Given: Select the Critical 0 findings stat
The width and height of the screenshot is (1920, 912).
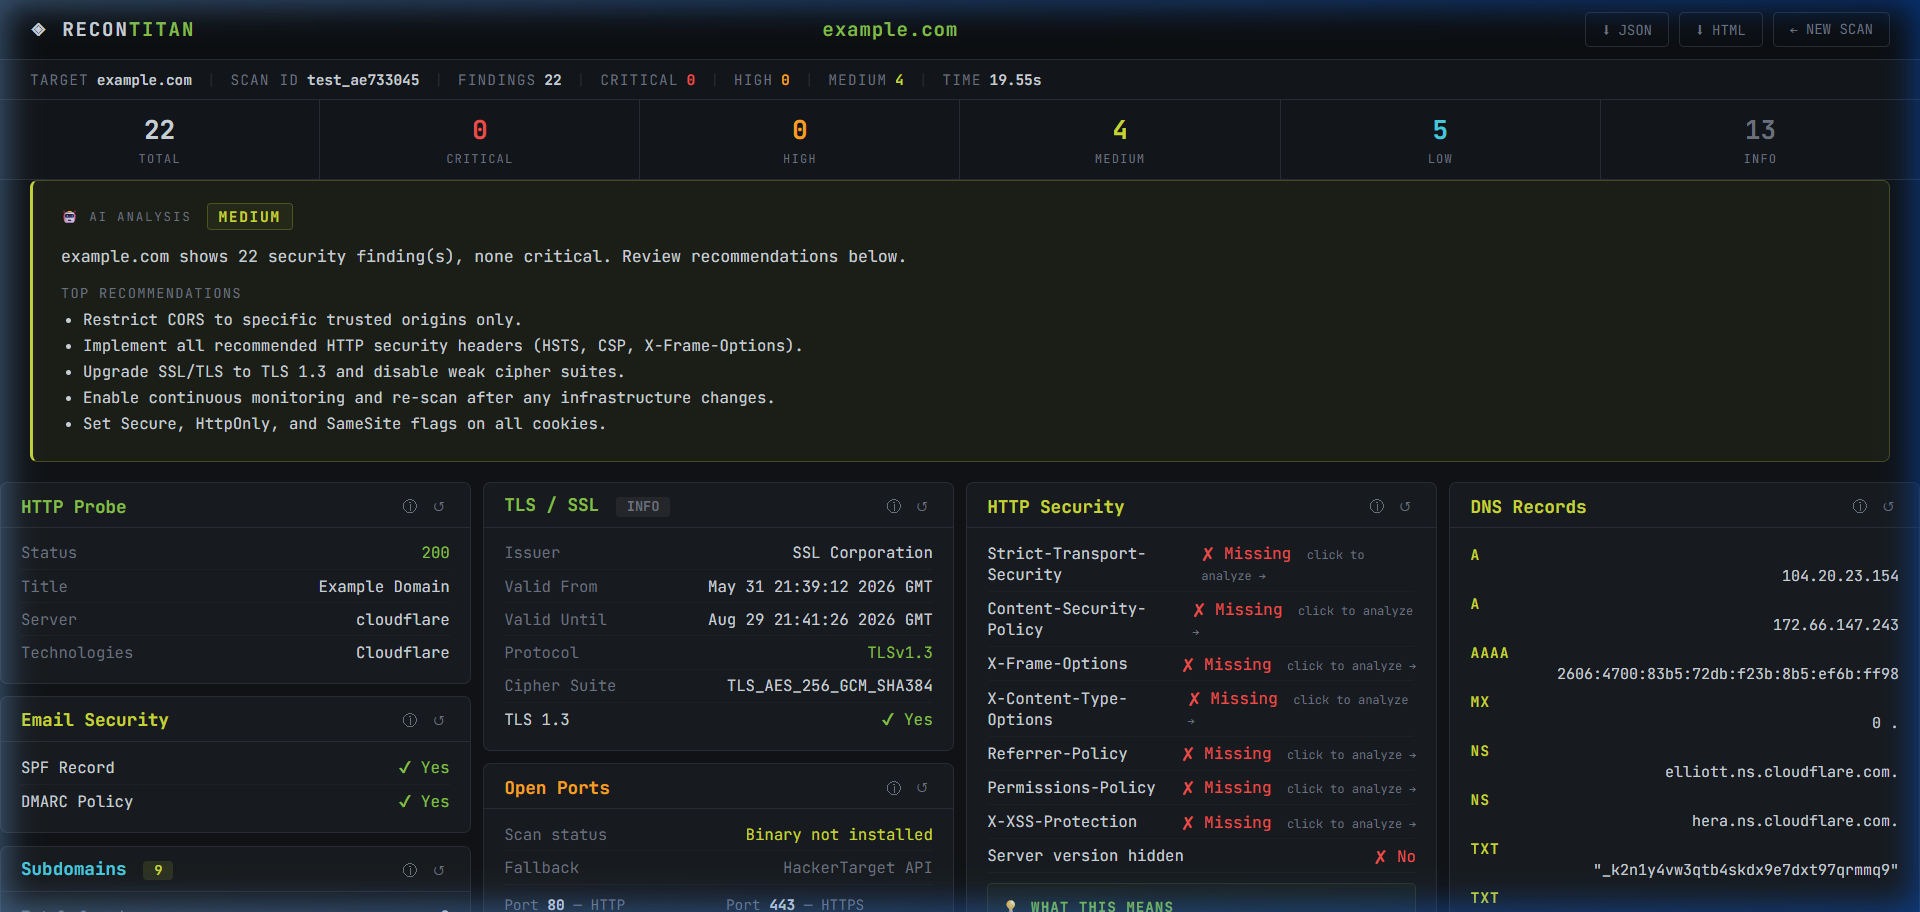Looking at the screenshot, I should click(x=480, y=140).
